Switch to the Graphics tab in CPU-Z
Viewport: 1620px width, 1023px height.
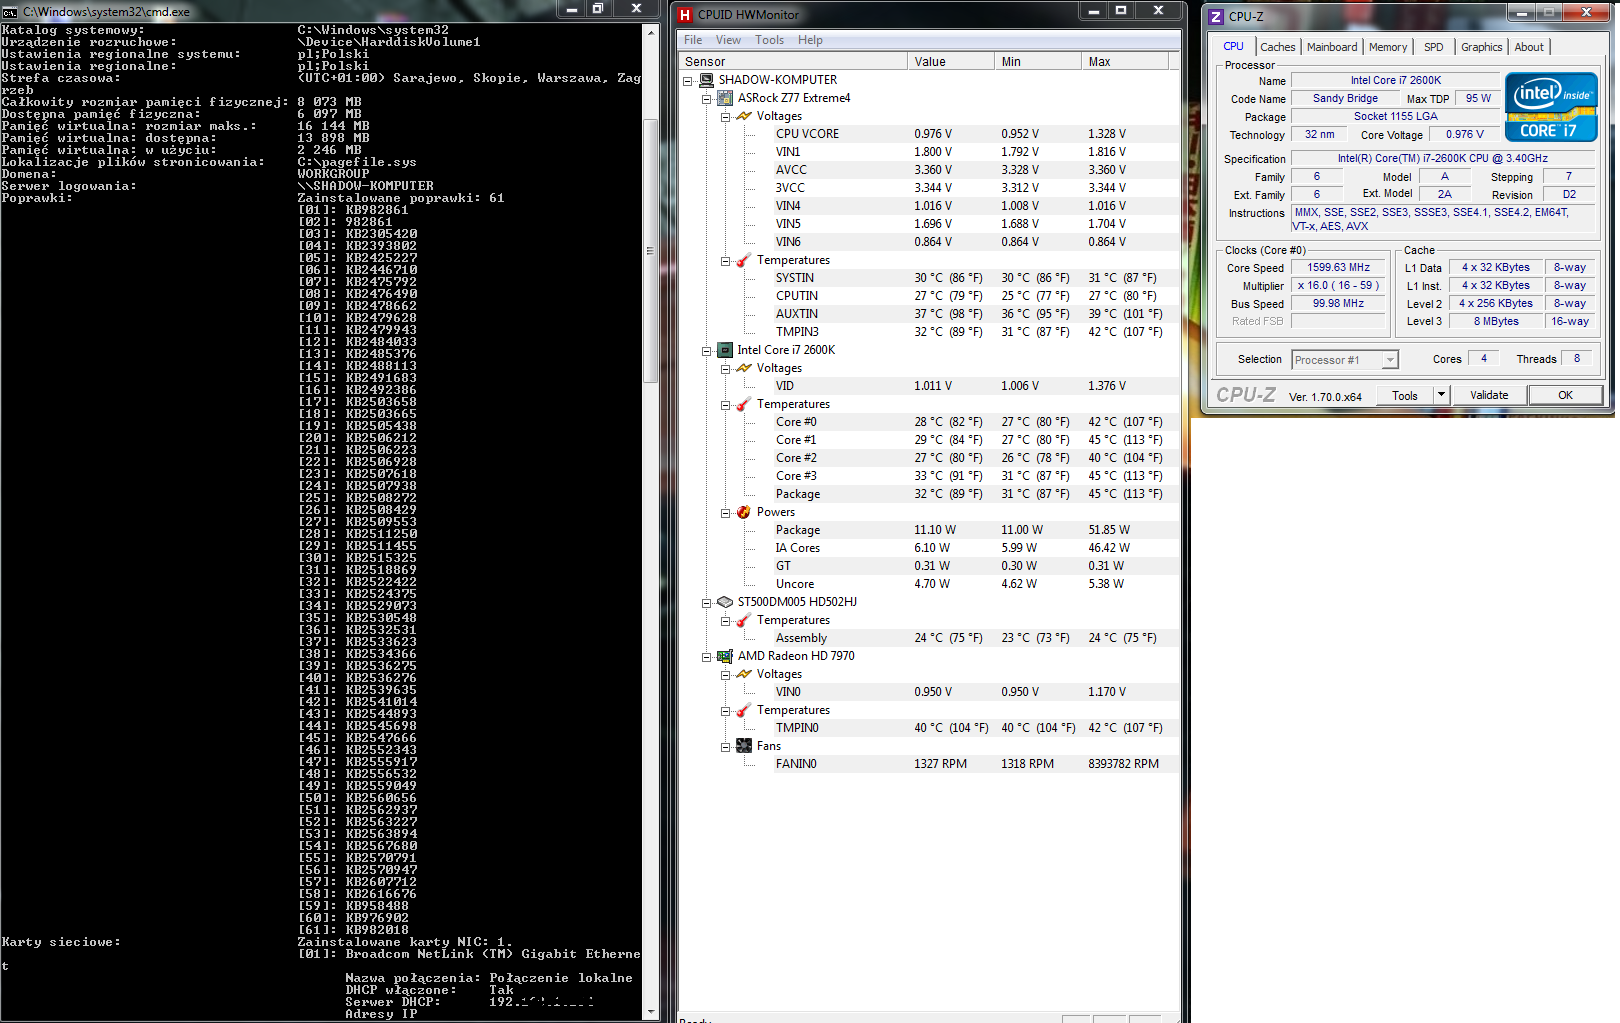pyautogui.click(x=1481, y=47)
